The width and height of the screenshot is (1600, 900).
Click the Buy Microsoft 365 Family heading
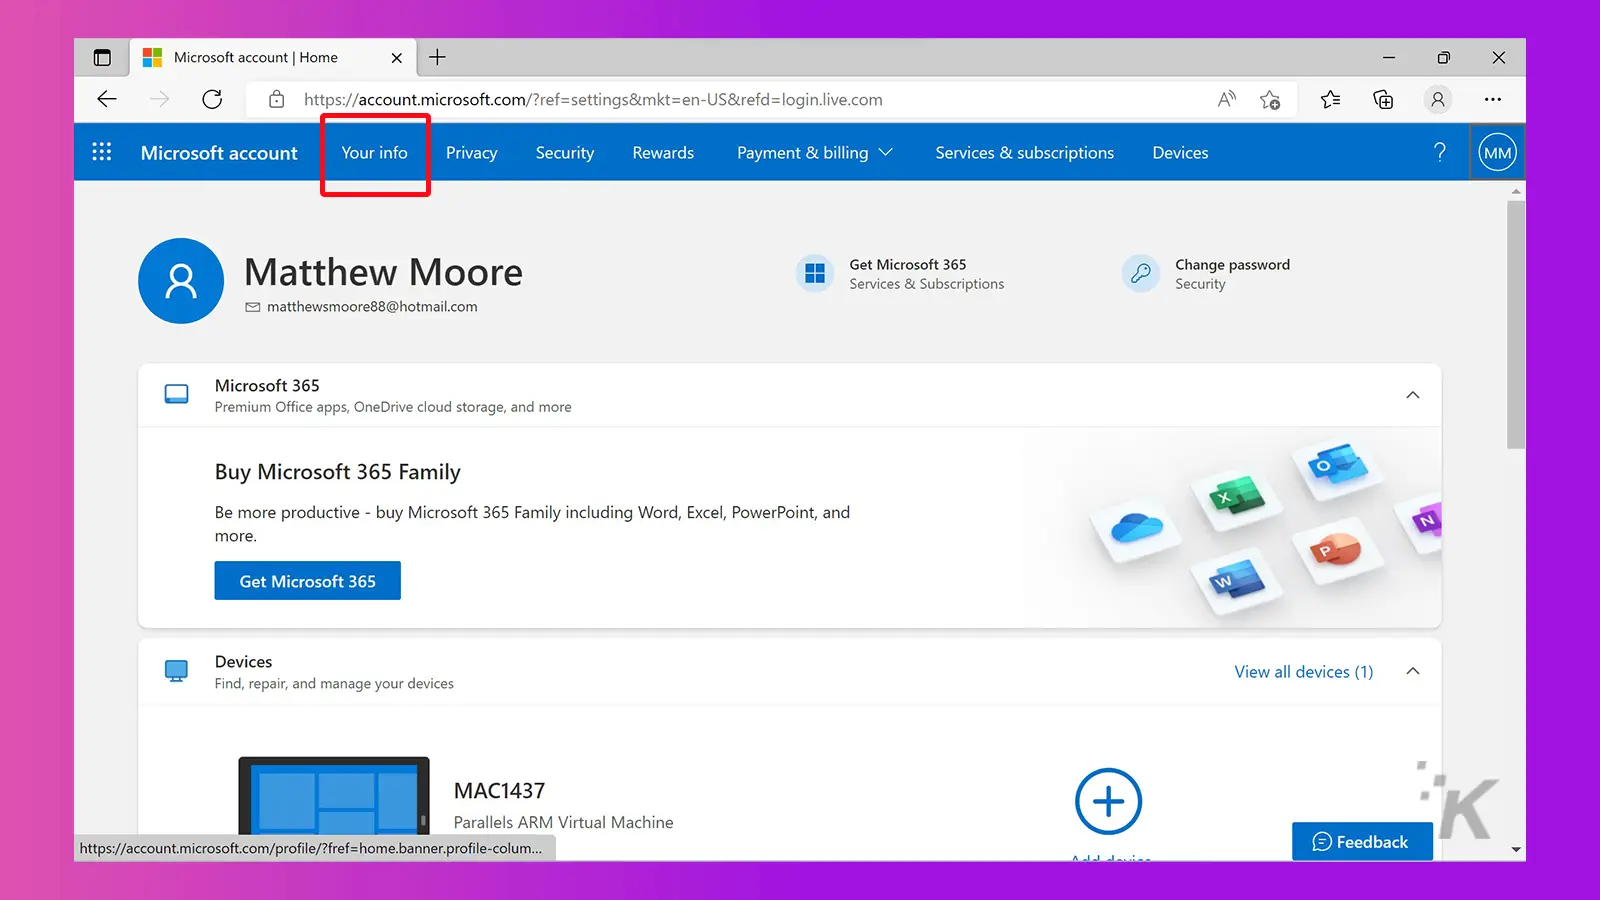(338, 472)
